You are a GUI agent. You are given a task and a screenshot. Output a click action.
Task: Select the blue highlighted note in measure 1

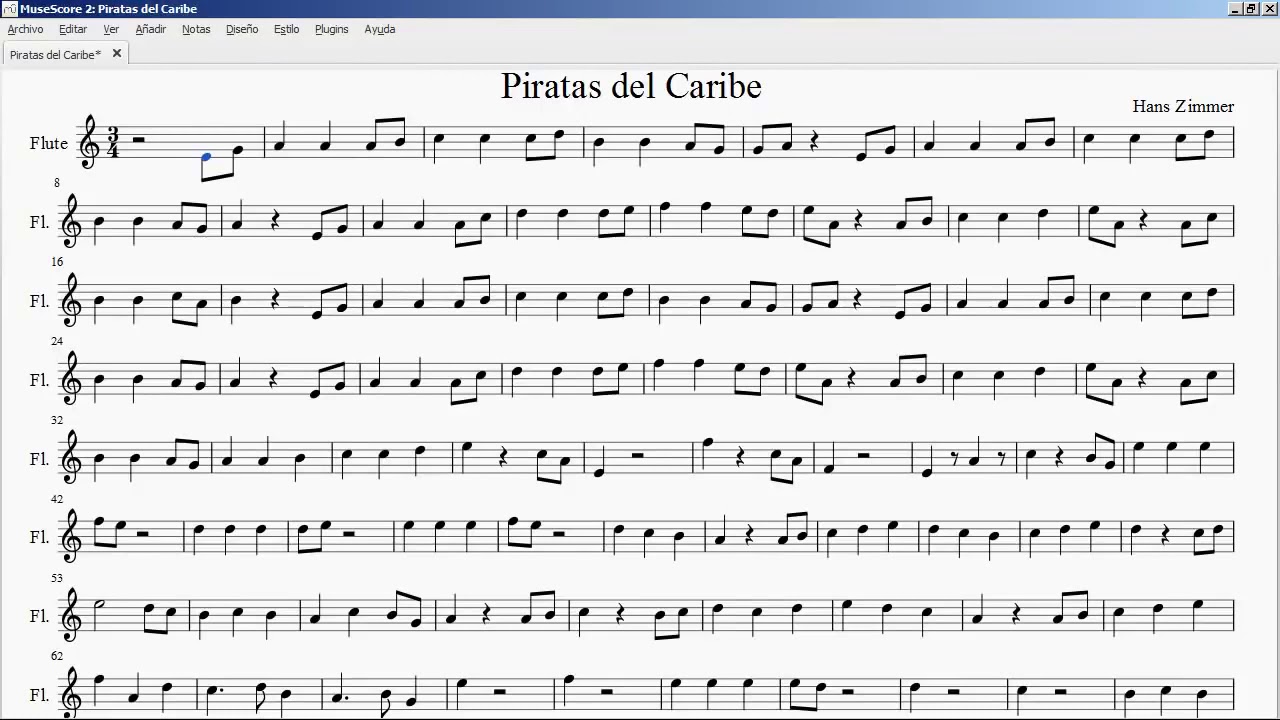pyautogui.click(x=206, y=157)
